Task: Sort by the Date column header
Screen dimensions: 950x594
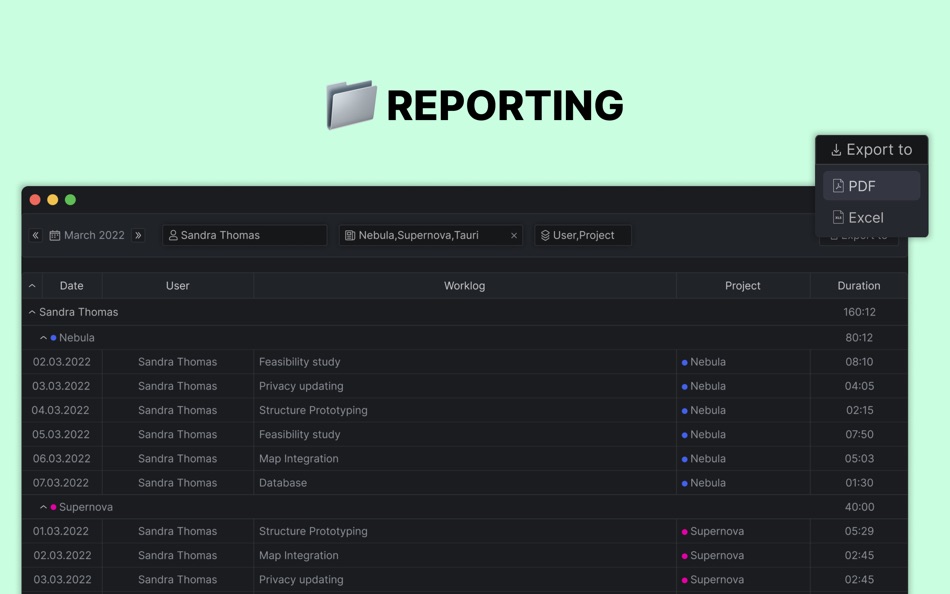Action: click(x=71, y=285)
